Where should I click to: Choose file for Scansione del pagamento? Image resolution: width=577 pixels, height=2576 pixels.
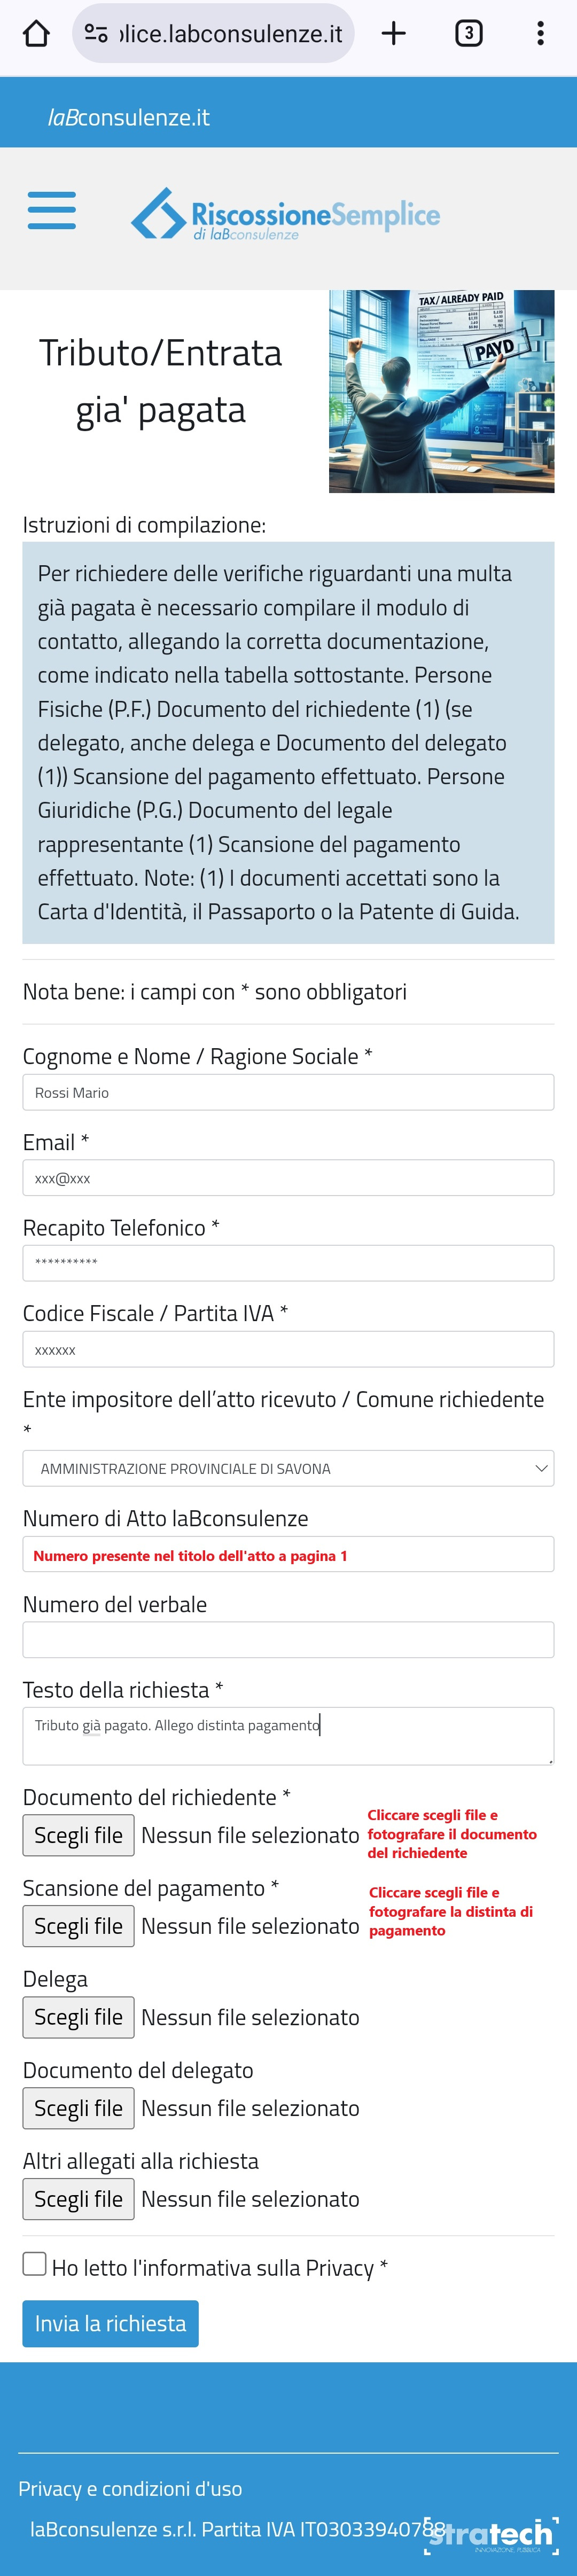click(79, 1926)
